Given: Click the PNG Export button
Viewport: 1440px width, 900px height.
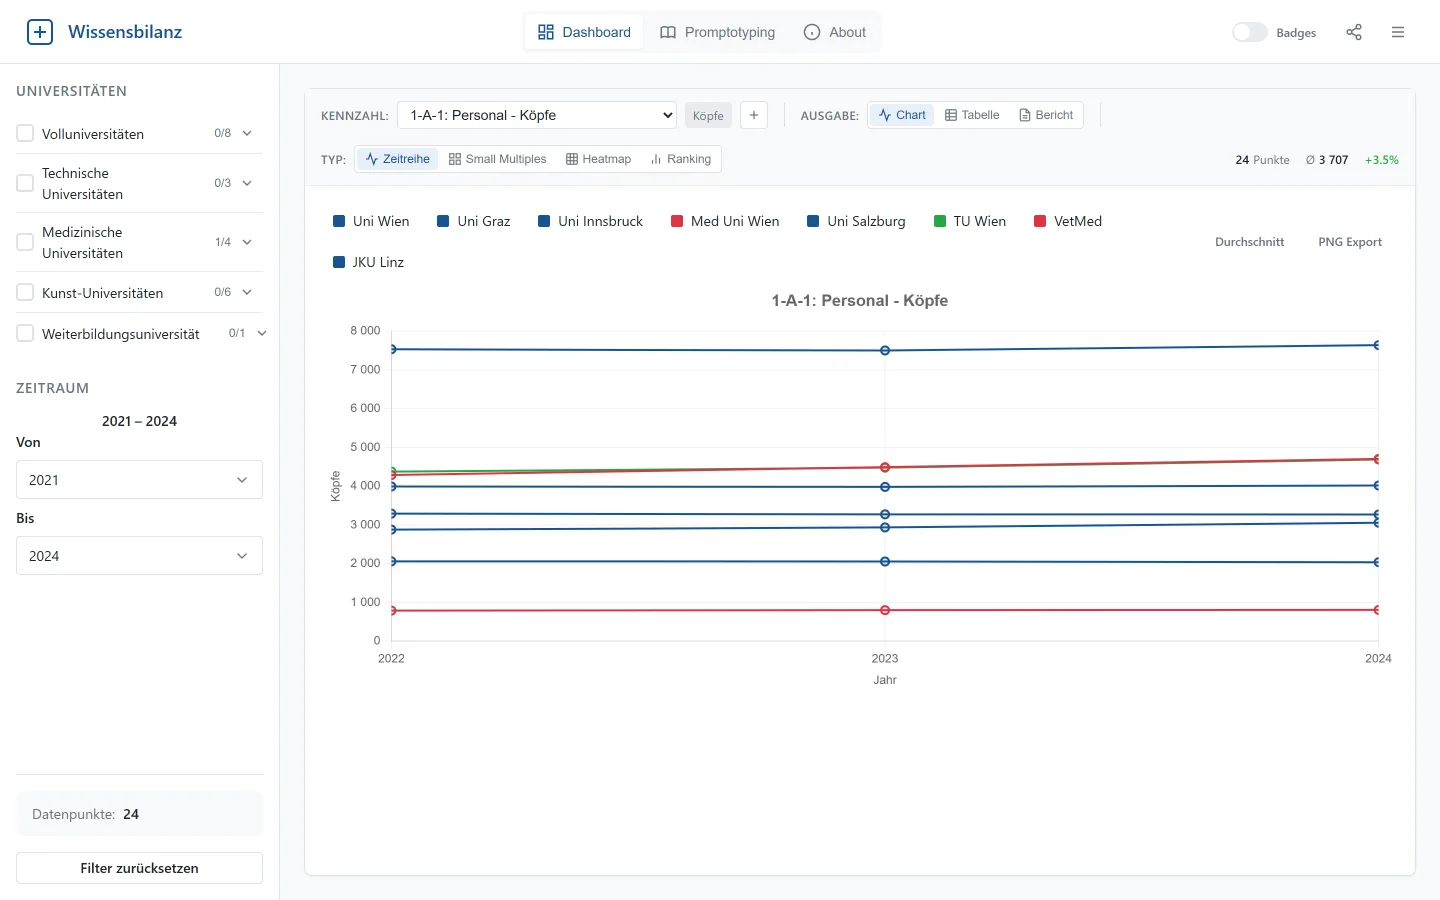Looking at the screenshot, I should (x=1350, y=242).
